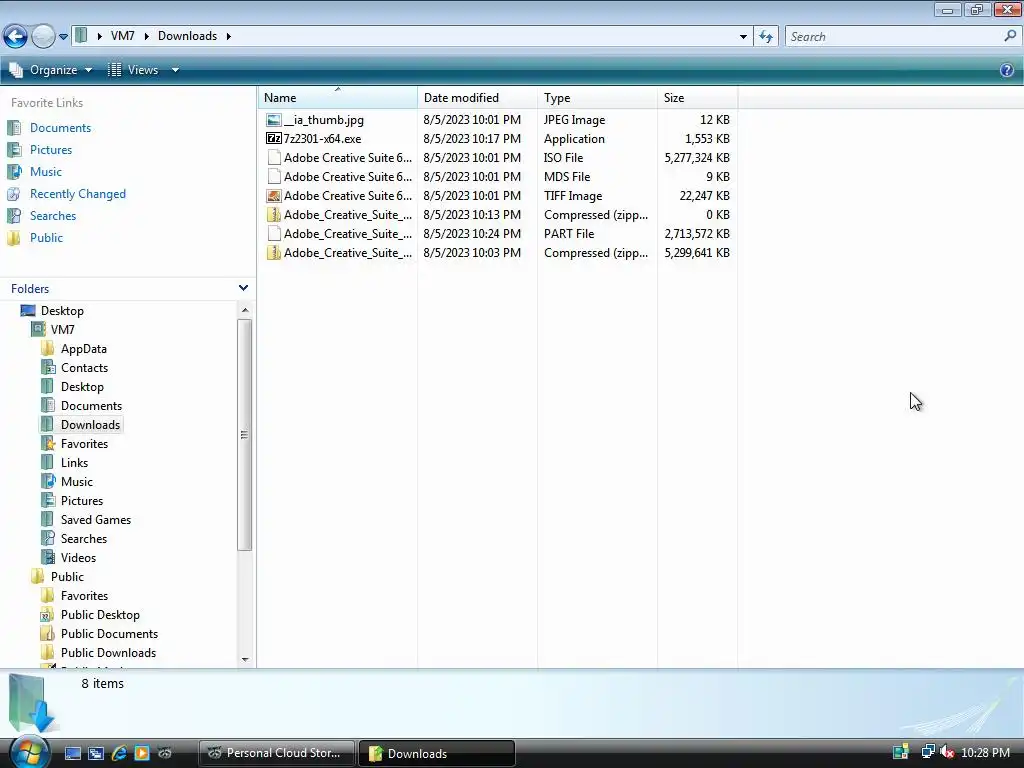Click the Help question mark icon
Viewport: 1024px width, 768px height.
(1006, 70)
